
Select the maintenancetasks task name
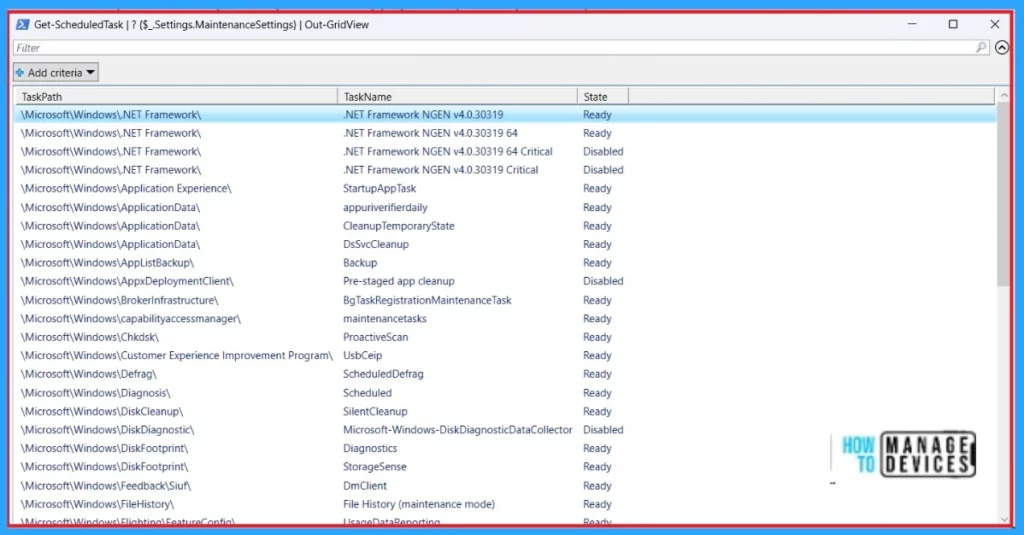point(385,319)
